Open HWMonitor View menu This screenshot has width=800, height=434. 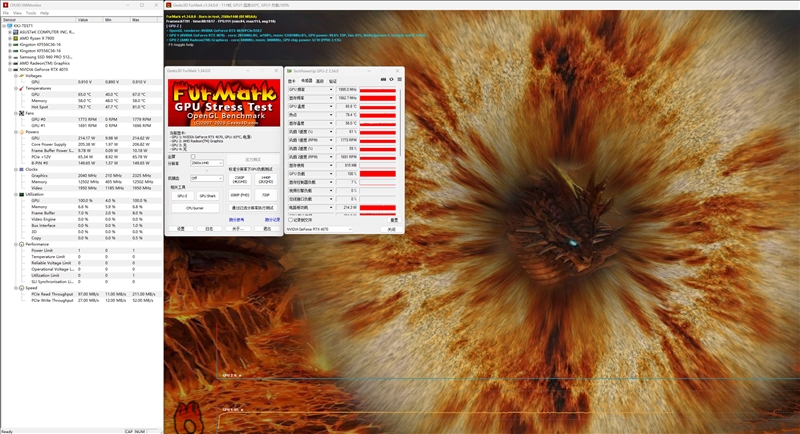coord(17,13)
